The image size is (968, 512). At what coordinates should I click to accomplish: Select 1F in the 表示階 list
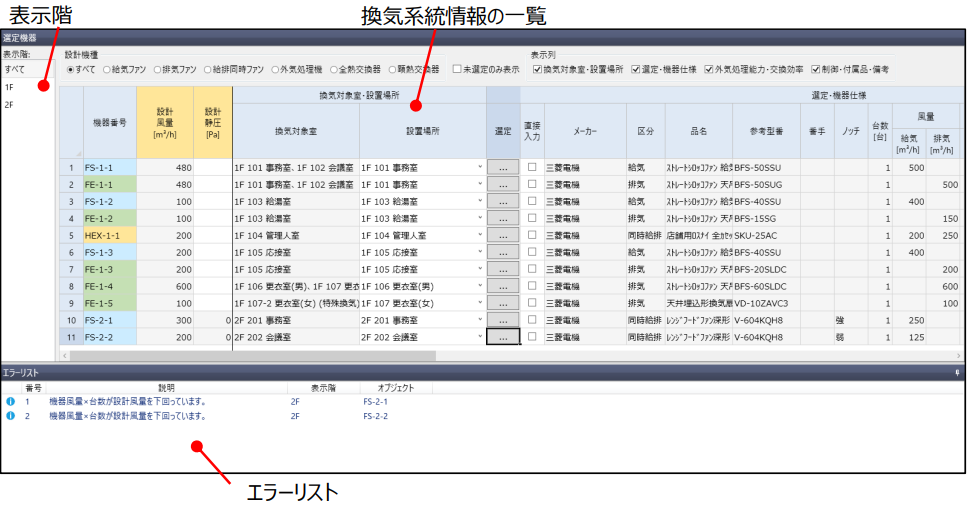9,87
